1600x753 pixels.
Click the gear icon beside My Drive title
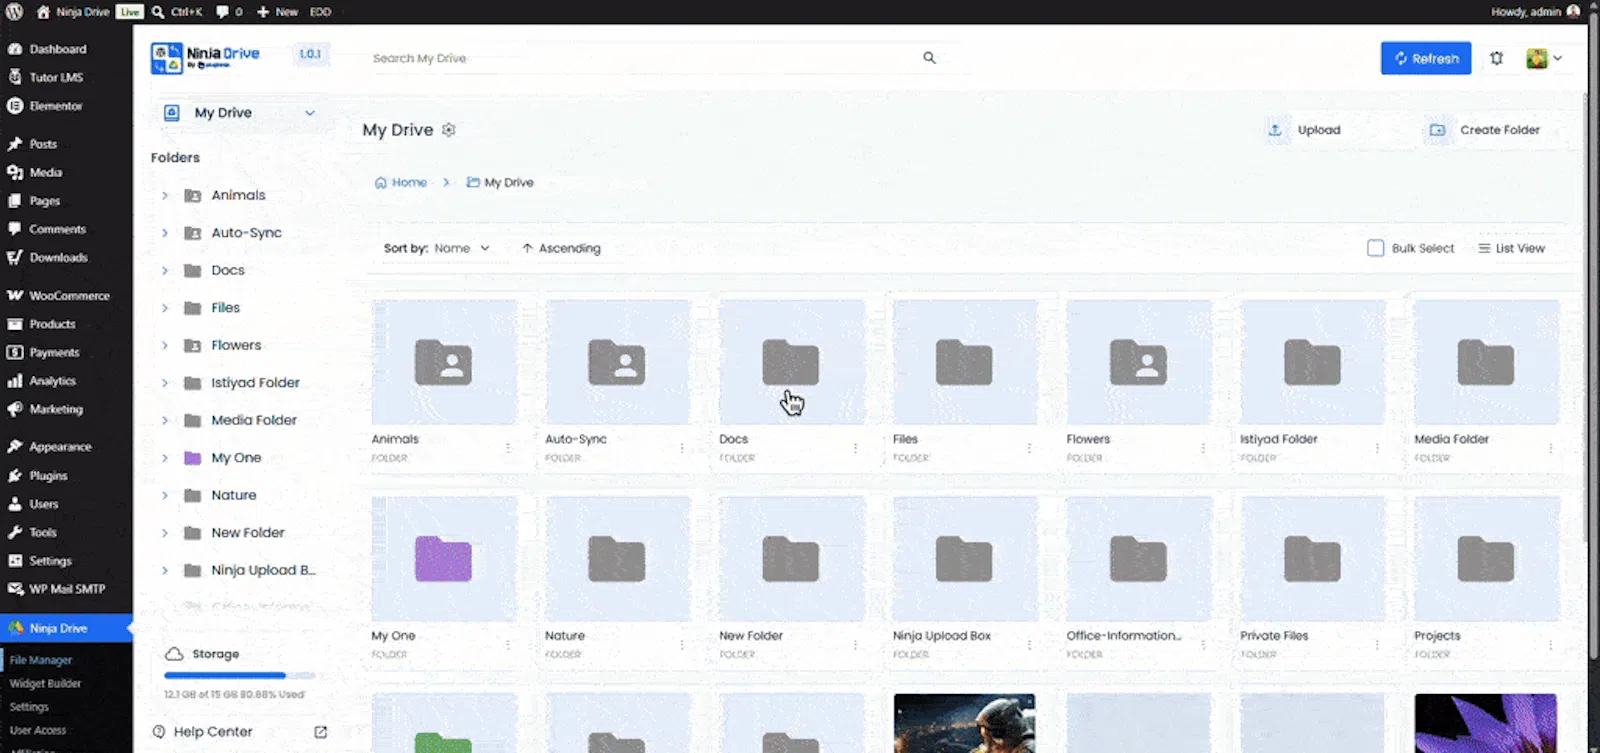tap(449, 130)
